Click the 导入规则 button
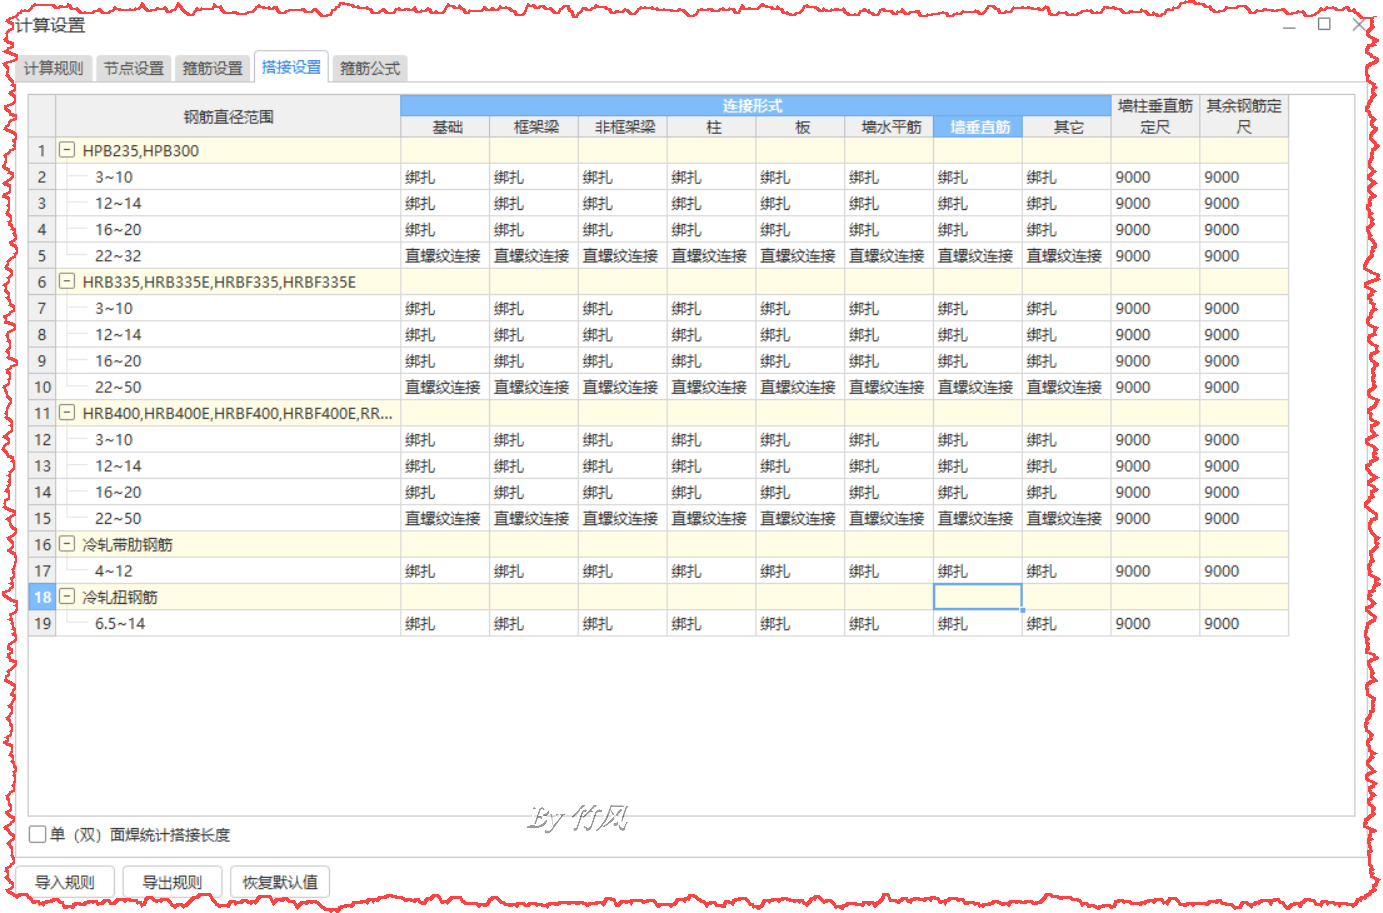Screen dimensions: 1383x913 (x=65, y=882)
